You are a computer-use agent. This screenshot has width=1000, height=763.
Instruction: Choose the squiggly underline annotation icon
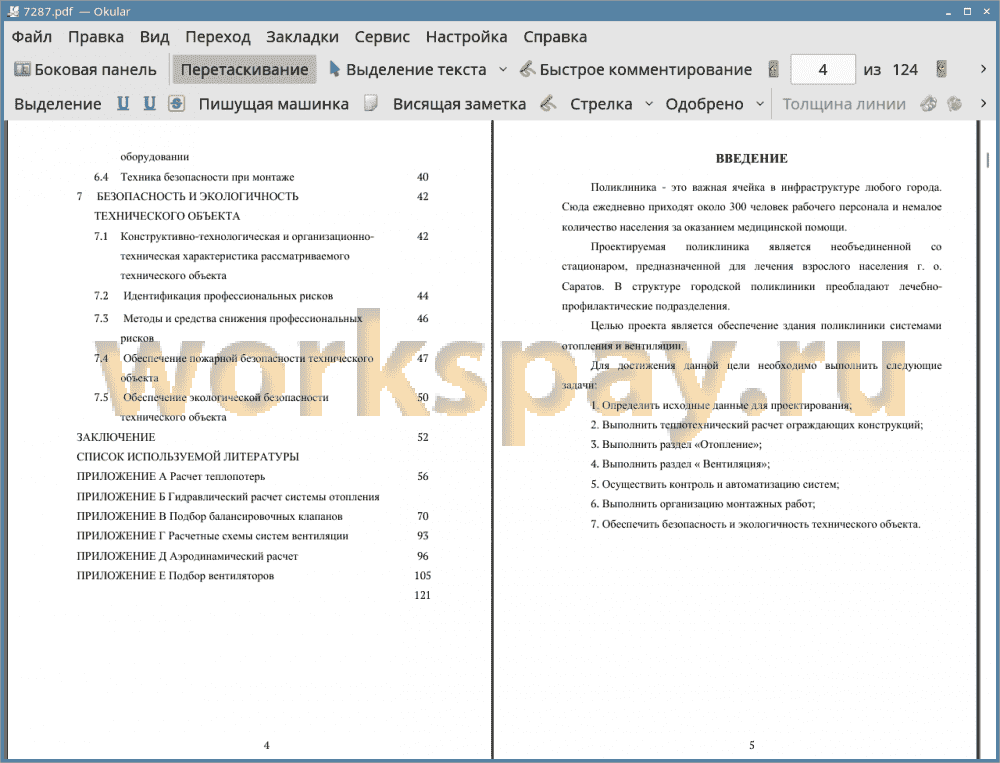(x=149, y=103)
